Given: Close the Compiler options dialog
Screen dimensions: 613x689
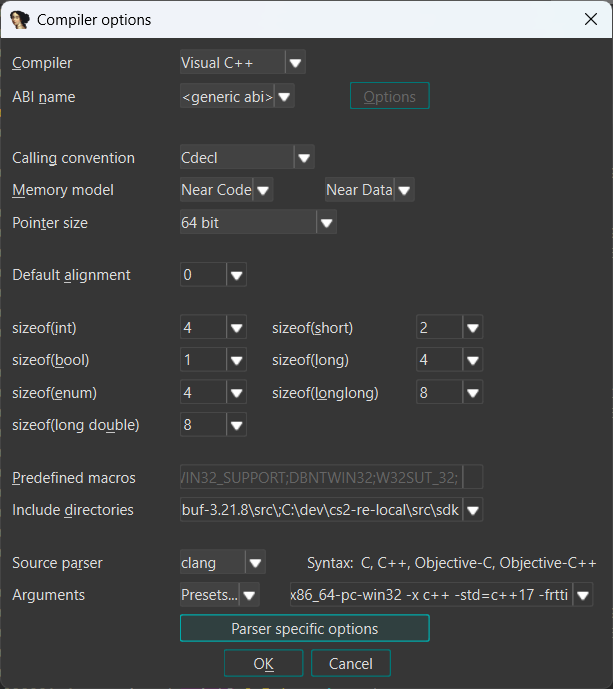Looking at the screenshot, I should click(591, 19).
